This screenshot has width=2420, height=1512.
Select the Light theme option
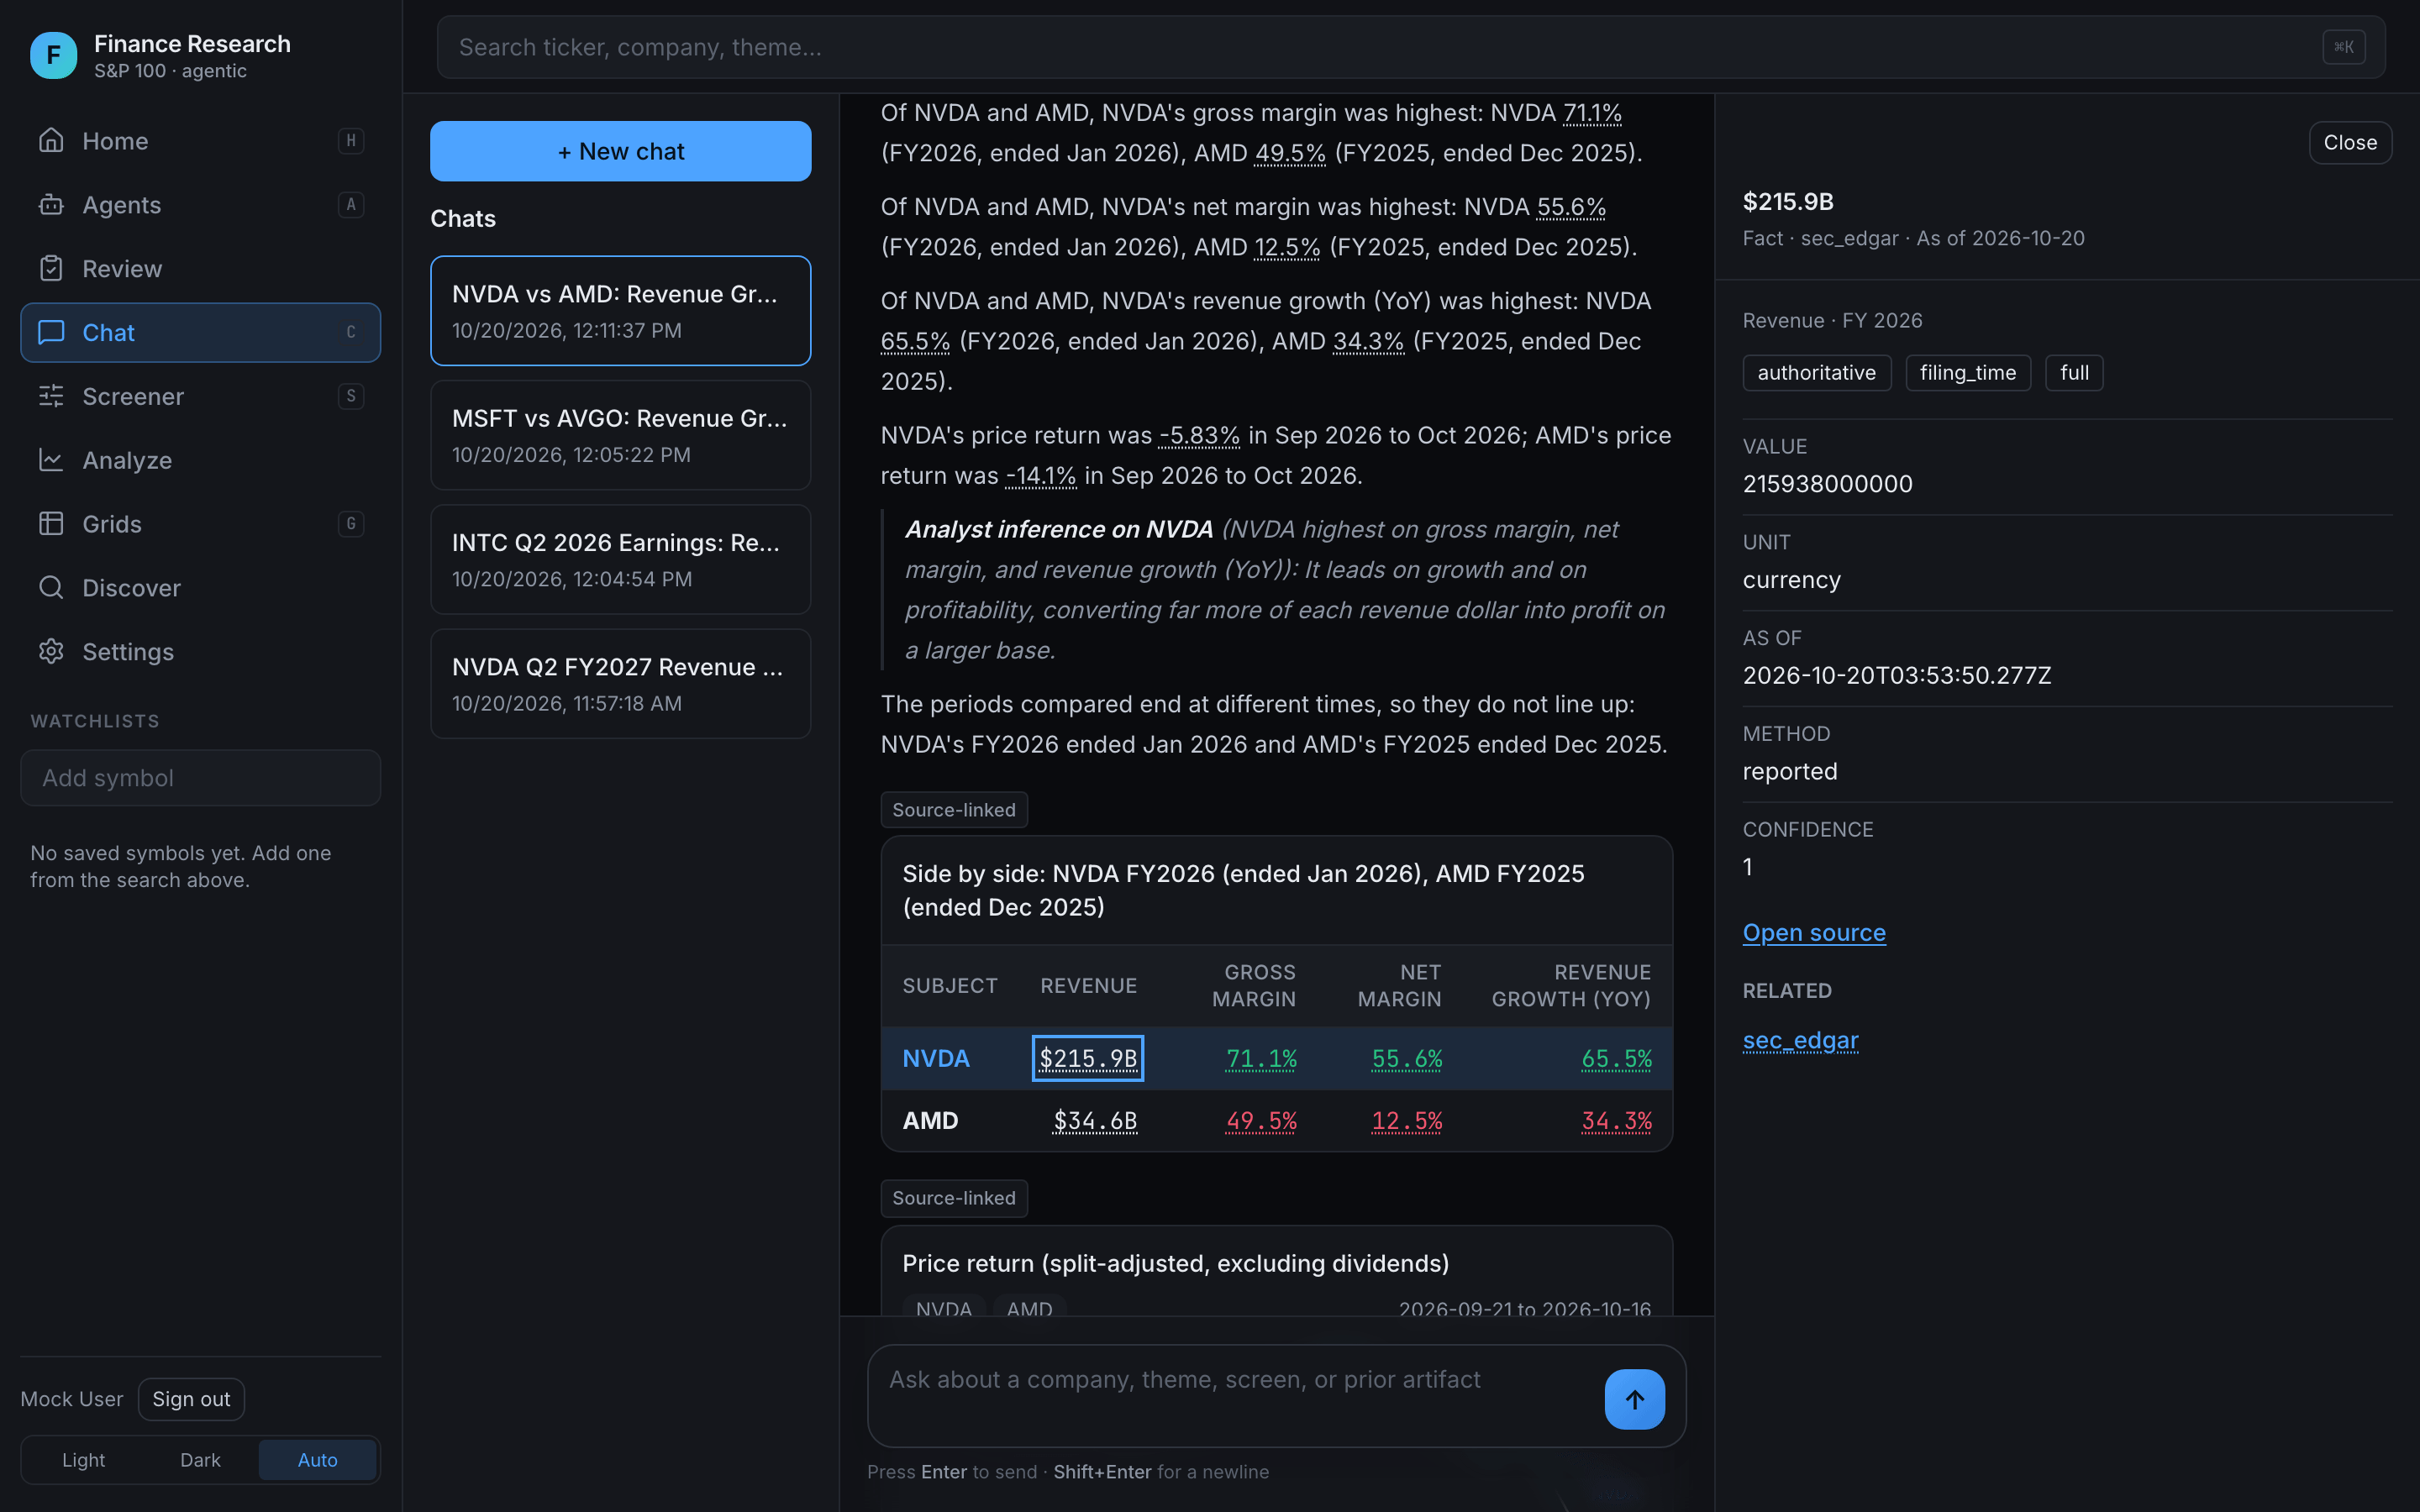click(x=83, y=1460)
